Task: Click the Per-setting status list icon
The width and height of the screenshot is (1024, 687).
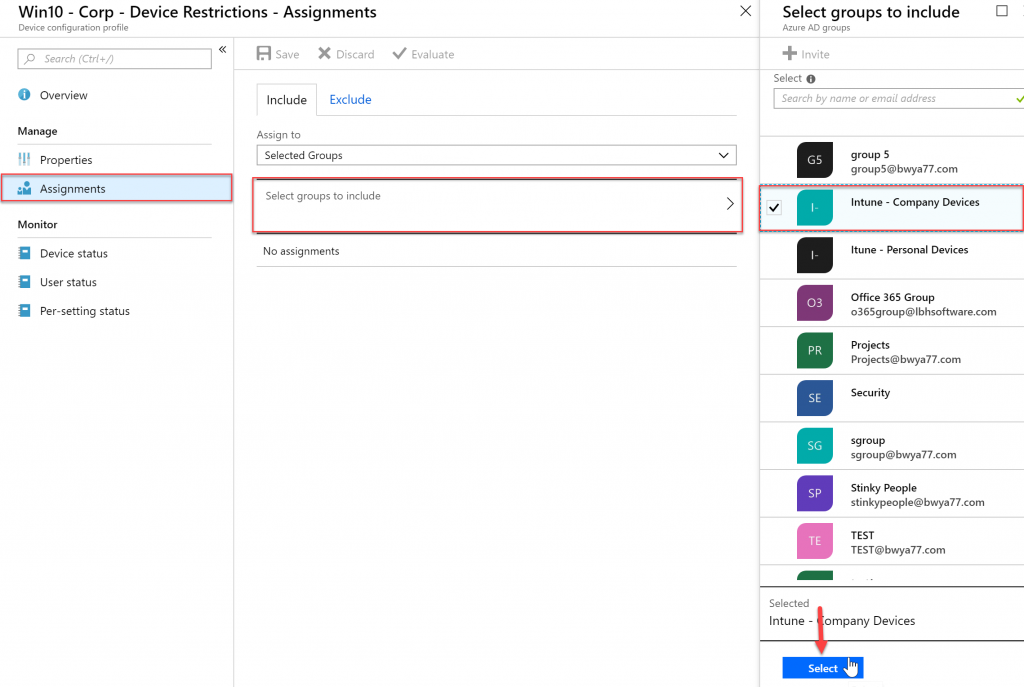Action: (24, 310)
